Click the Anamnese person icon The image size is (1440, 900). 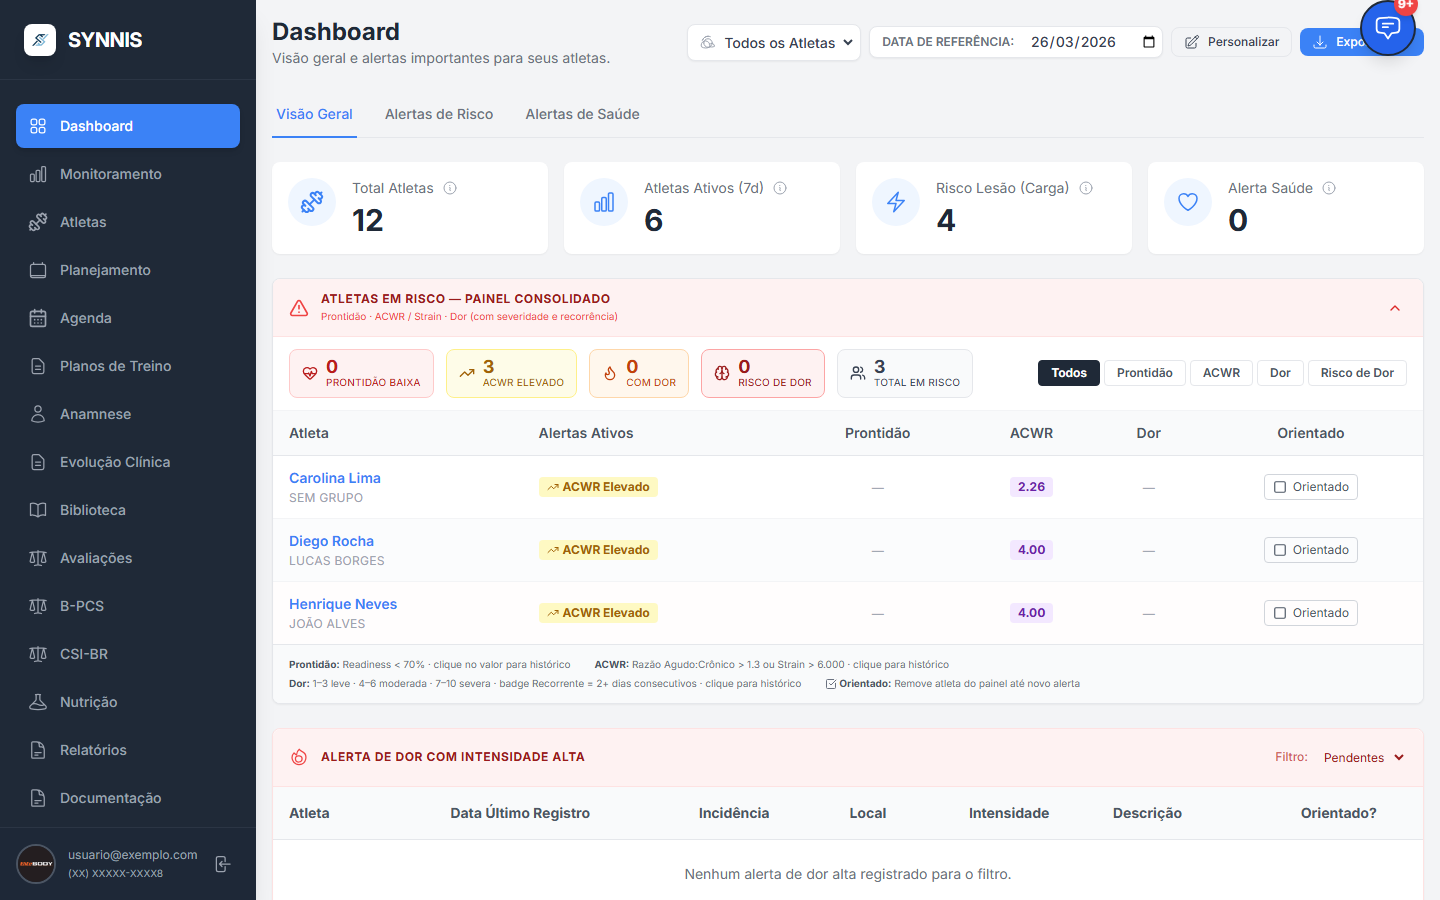coord(38,414)
